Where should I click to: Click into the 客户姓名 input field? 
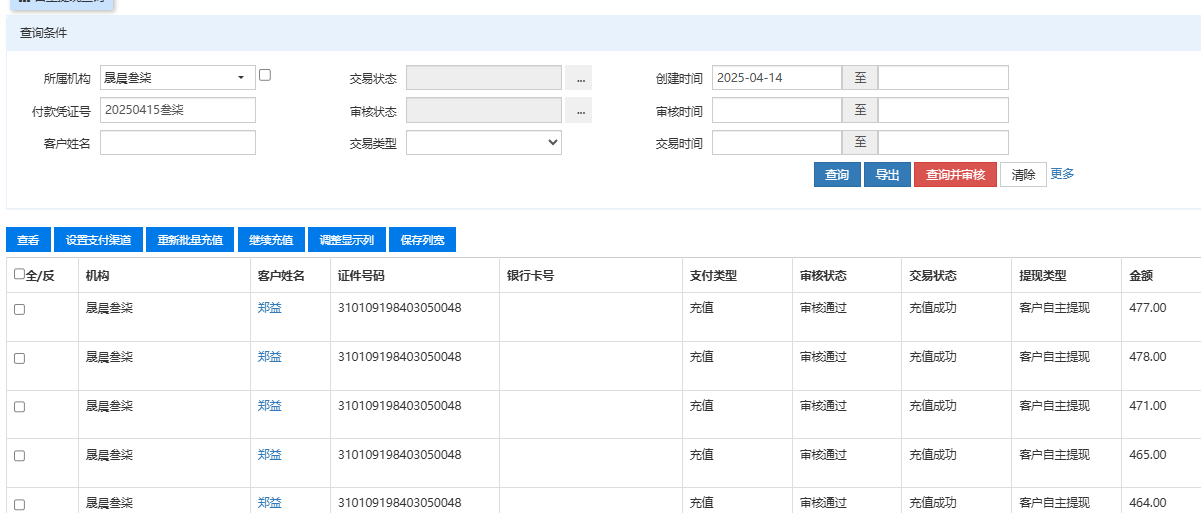[178, 143]
